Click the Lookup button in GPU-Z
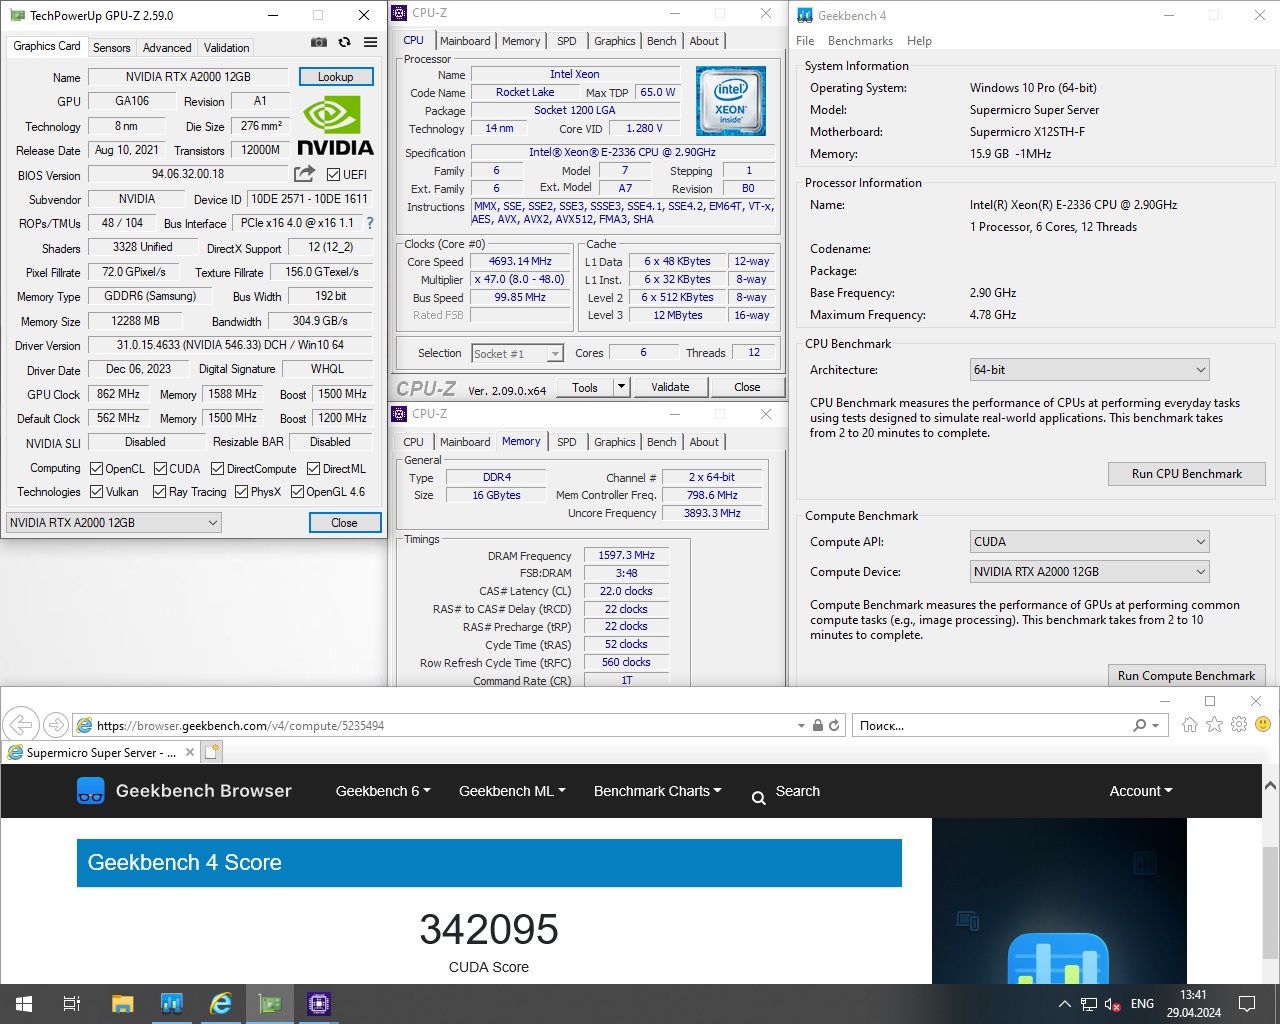 [x=335, y=77]
